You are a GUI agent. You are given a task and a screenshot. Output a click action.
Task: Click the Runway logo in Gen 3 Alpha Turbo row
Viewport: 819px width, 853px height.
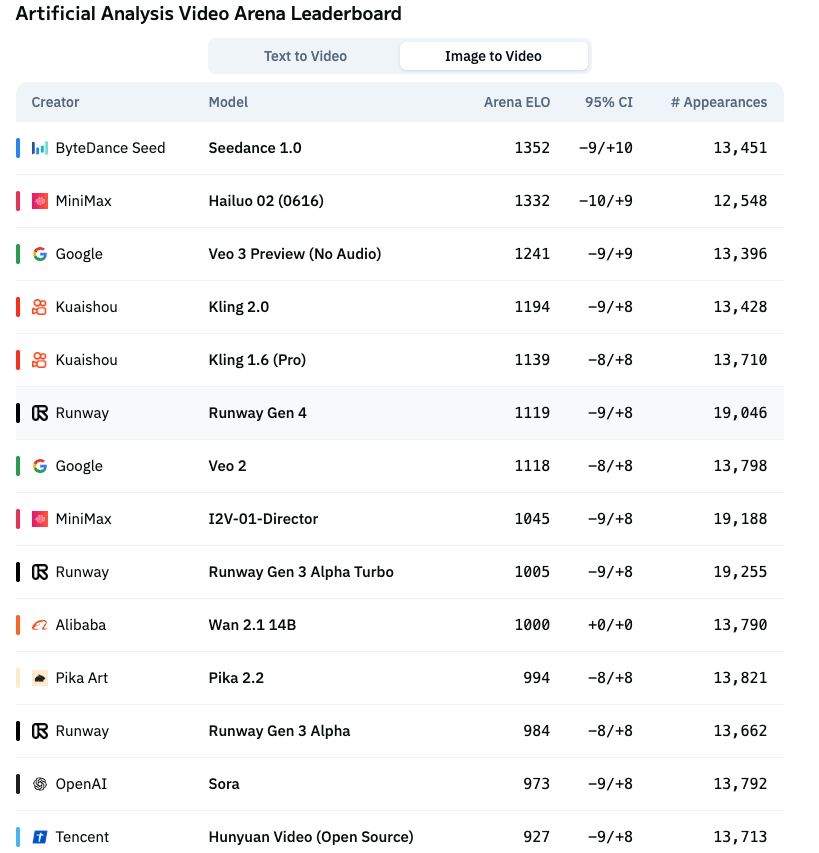point(40,572)
